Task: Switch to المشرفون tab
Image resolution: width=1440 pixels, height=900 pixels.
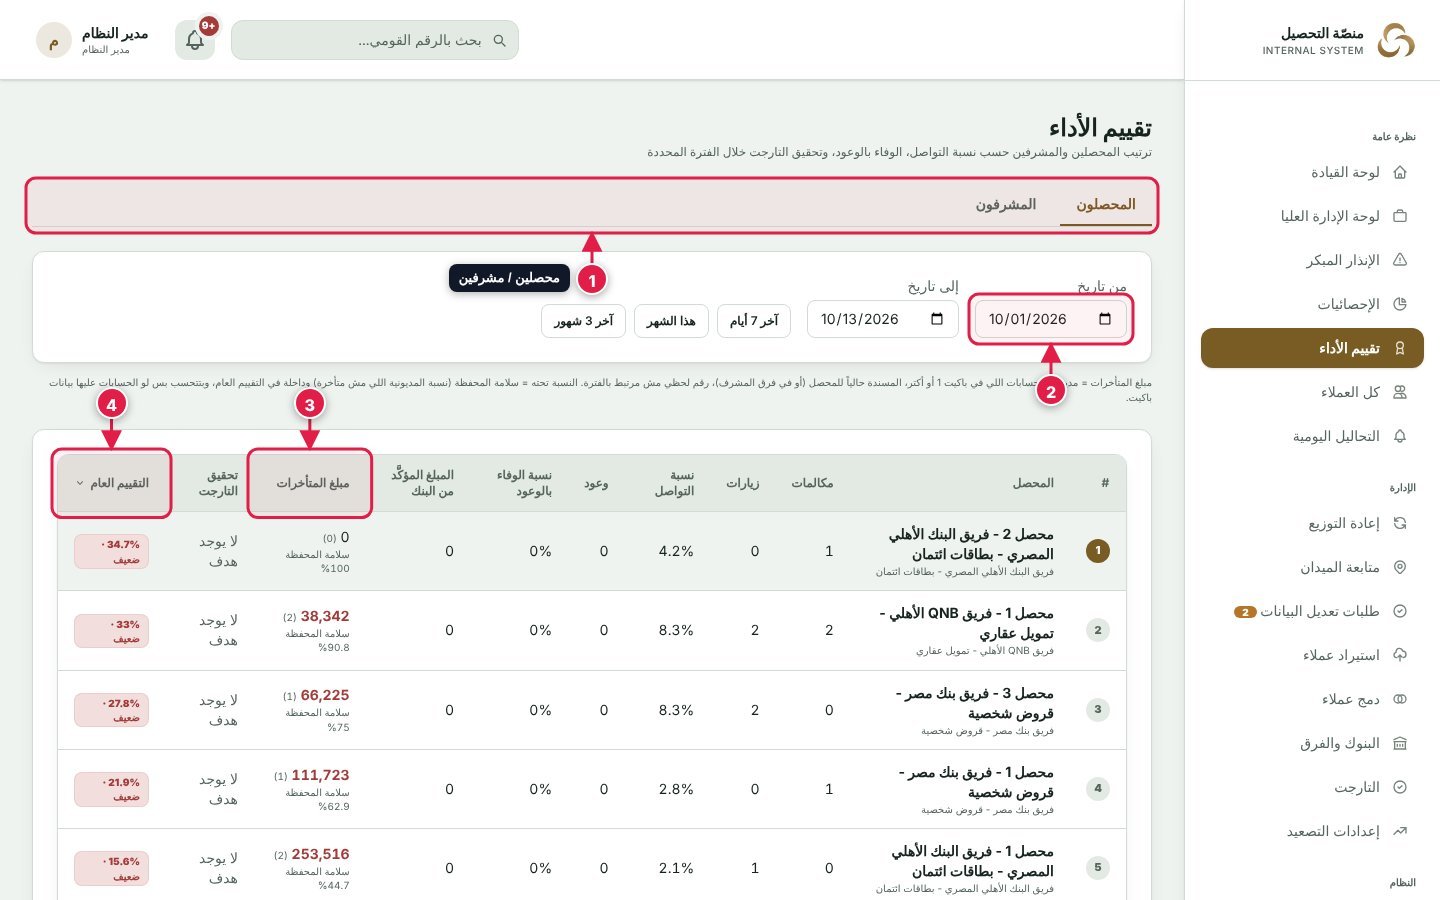Action: pos(1006,205)
